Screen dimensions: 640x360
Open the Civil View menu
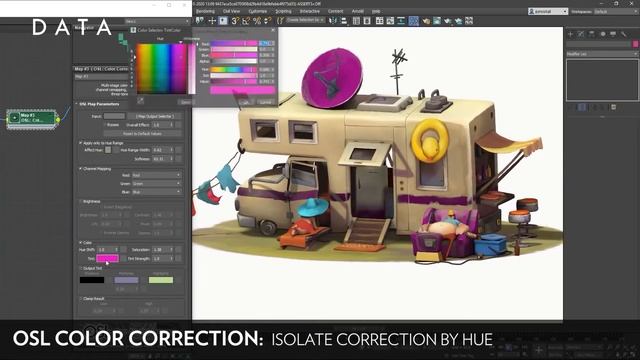(231, 11)
